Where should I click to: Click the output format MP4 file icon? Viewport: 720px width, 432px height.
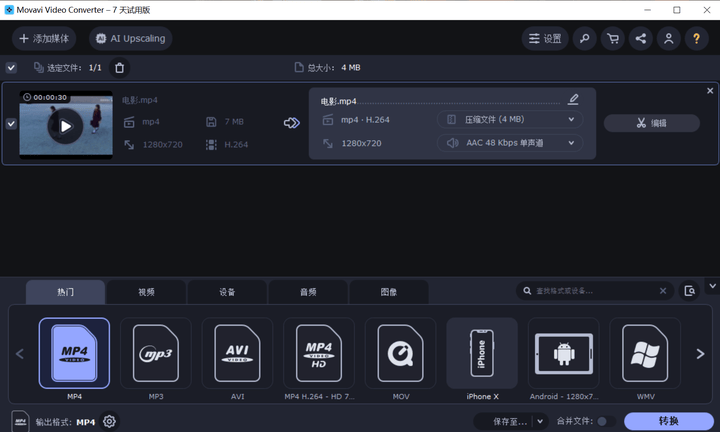21,421
